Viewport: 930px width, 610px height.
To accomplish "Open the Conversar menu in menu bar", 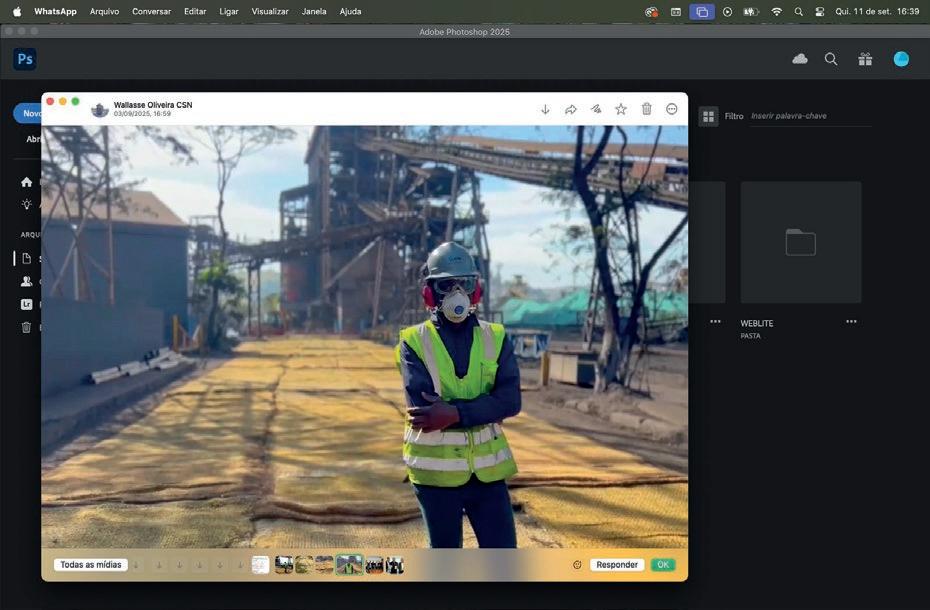I will coord(151,11).
